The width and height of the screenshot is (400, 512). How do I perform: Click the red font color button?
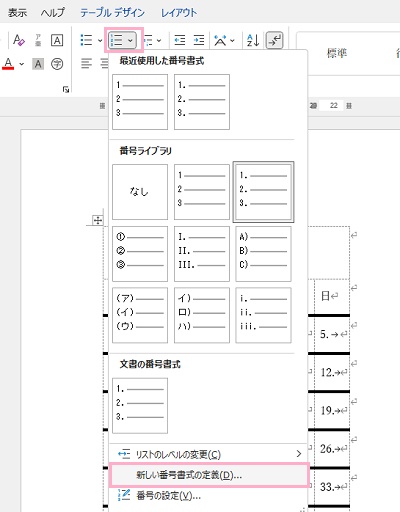[x=9, y=63]
